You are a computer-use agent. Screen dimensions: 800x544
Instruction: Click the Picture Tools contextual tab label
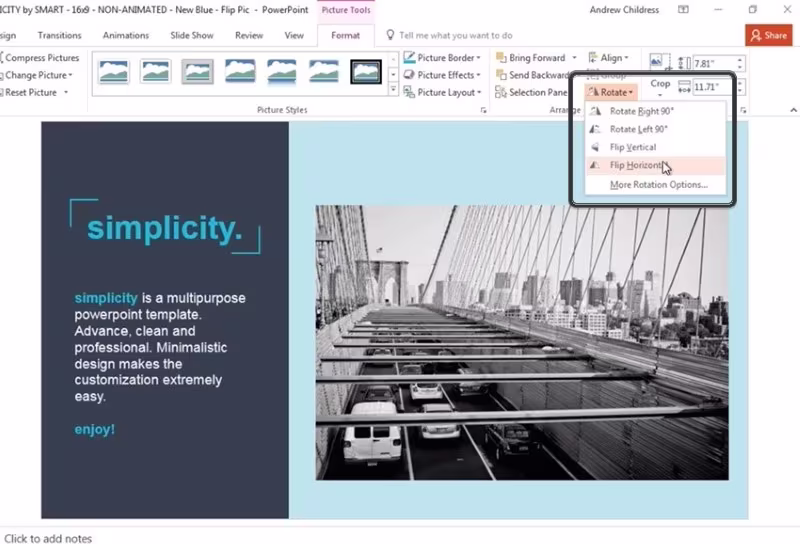coord(346,10)
